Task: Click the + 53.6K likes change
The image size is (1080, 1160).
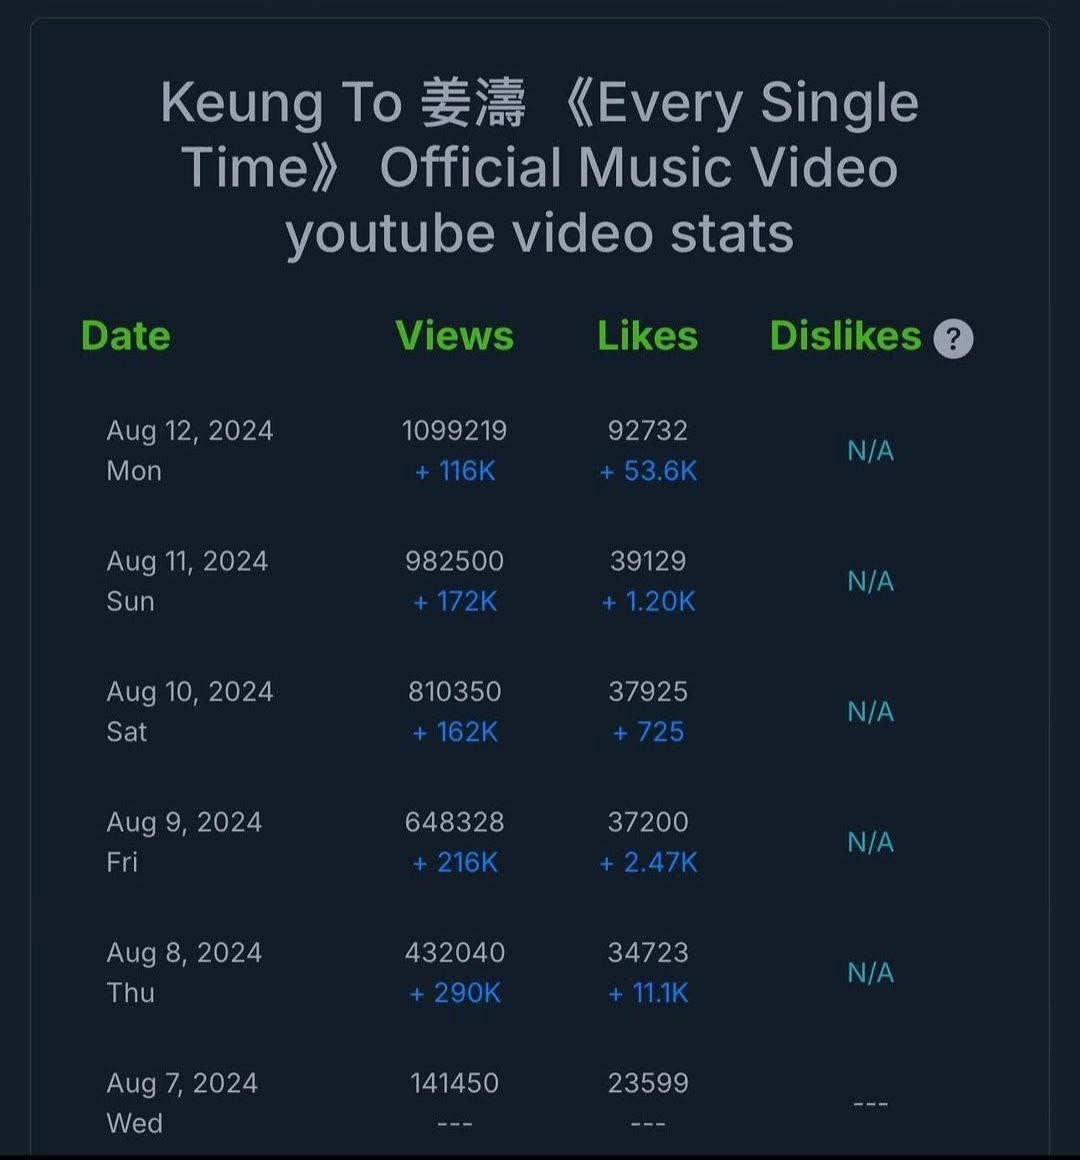Action: point(648,471)
